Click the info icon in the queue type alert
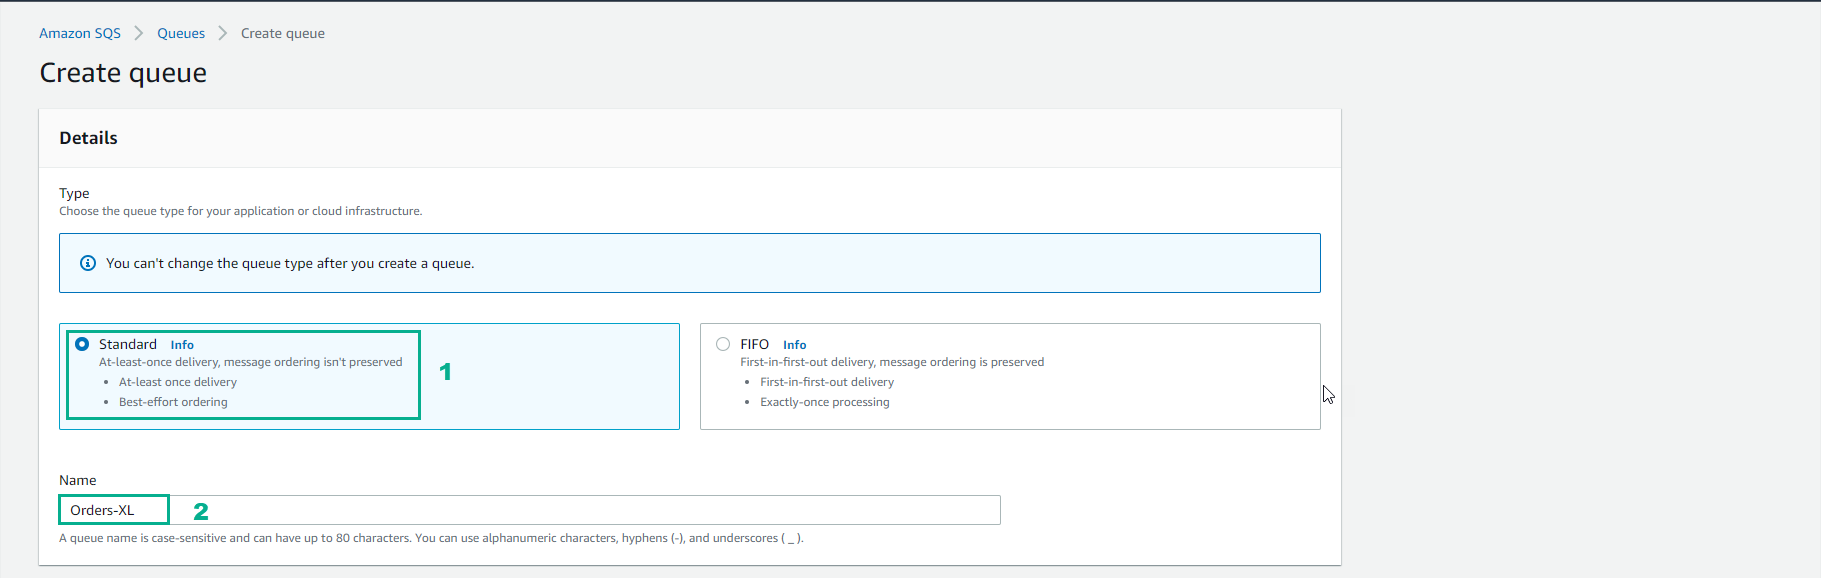Screen dimensions: 1821x578 88,263
